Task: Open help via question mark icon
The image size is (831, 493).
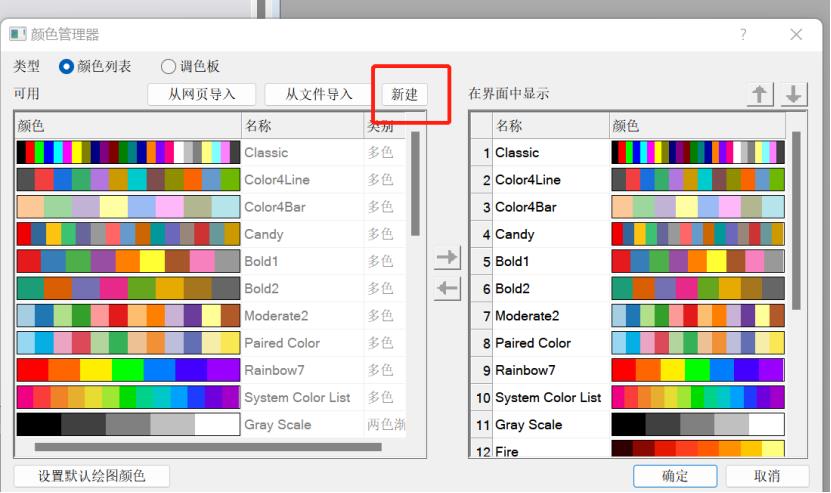Action: pyautogui.click(x=743, y=34)
